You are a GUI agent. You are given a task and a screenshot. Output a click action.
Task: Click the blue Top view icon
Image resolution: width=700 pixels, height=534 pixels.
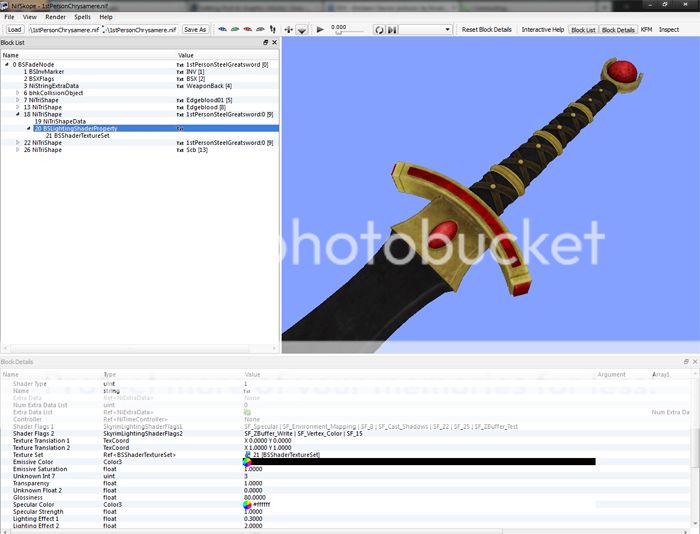pos(222,29)
